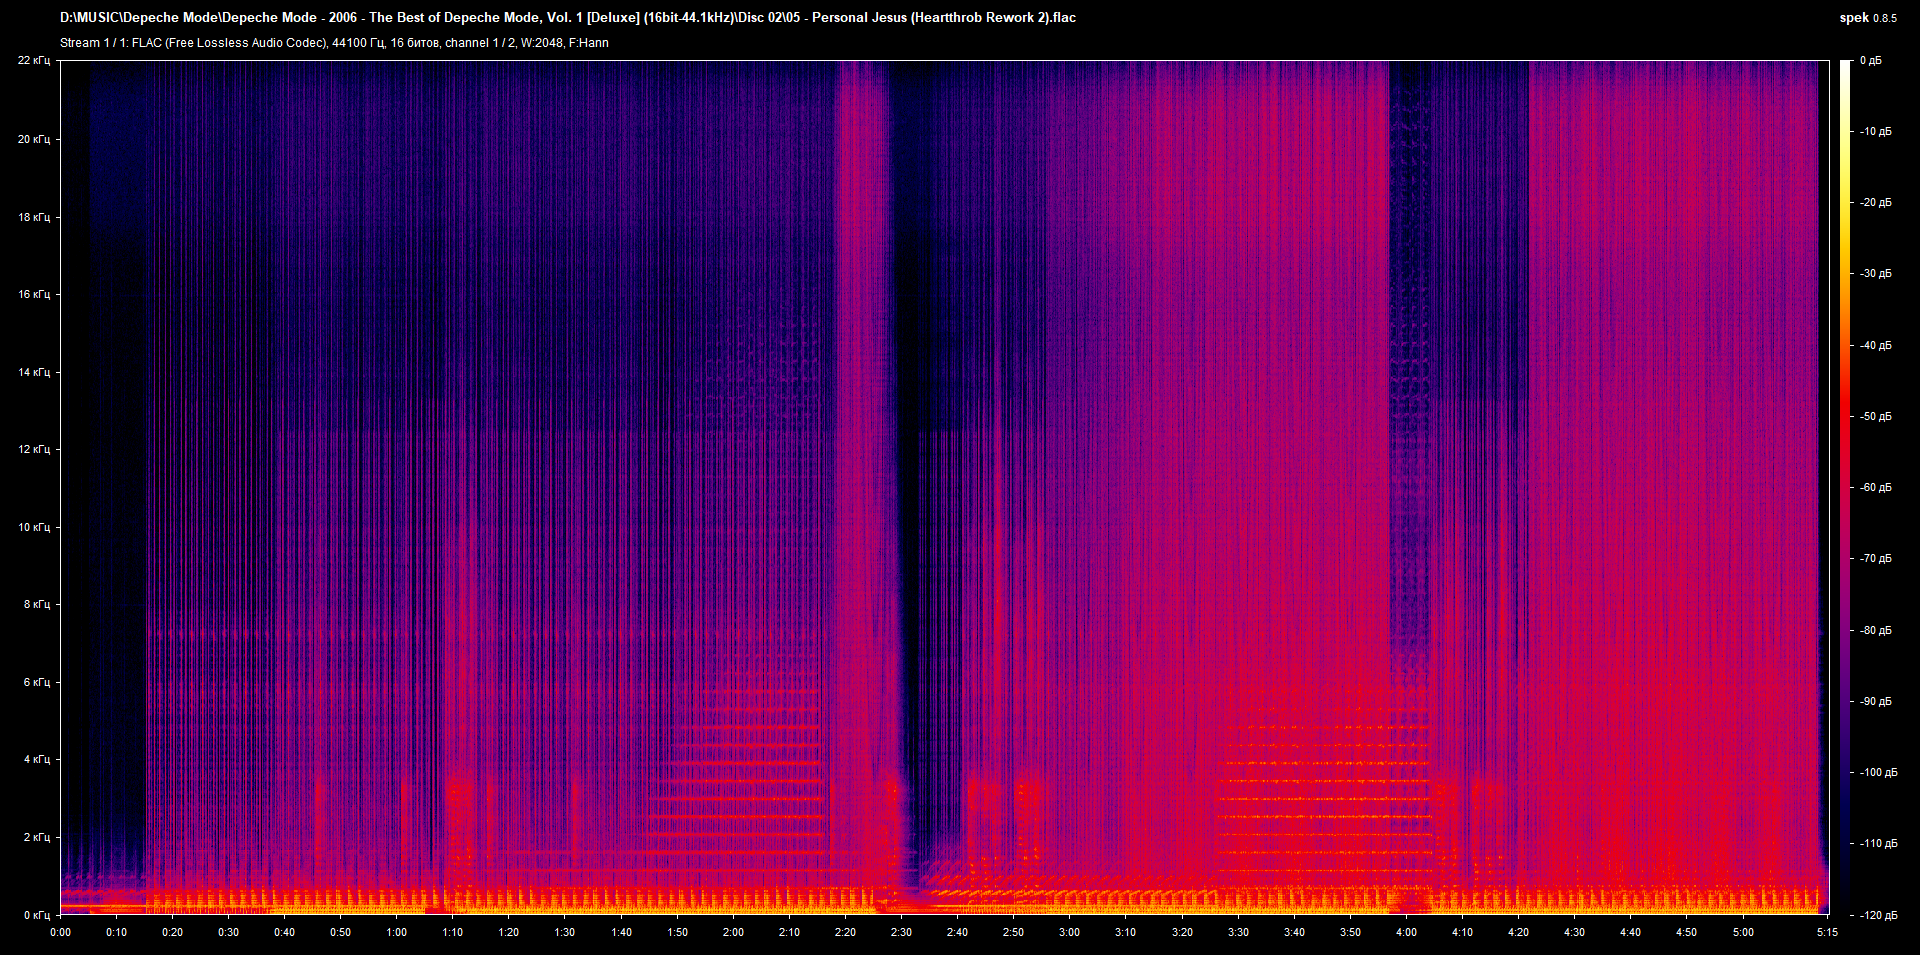Click the FLAC file path title text
This screenshot has width=1920, height=955.
pos(567,18)
